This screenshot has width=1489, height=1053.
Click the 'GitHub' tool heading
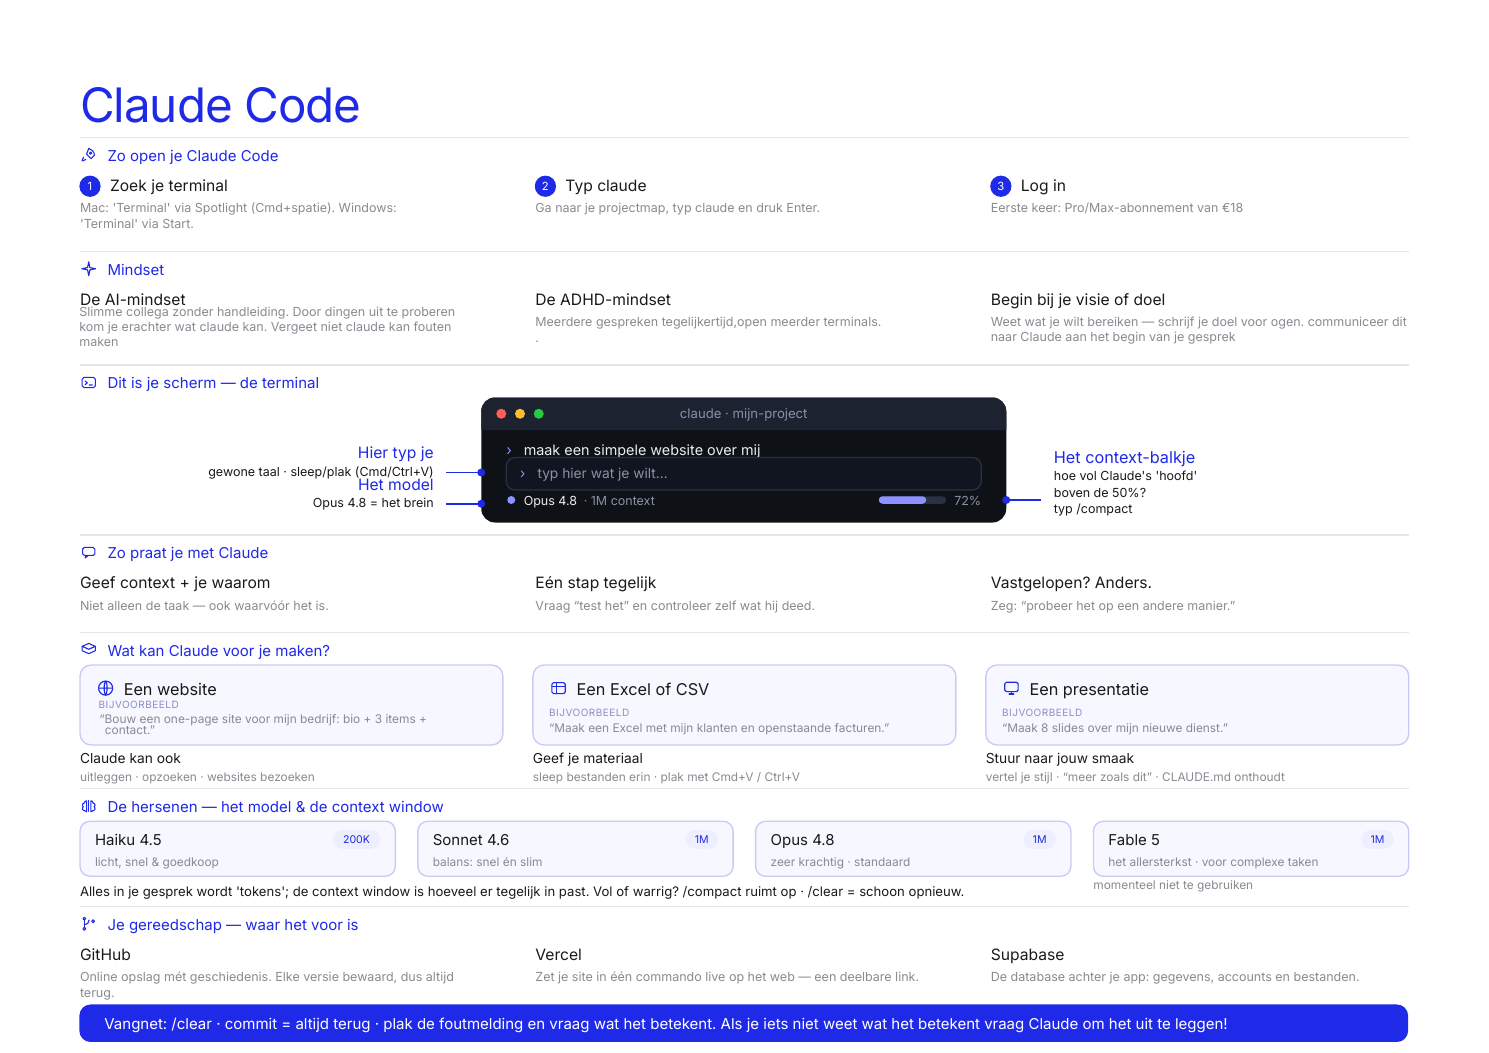coord(105,955)
